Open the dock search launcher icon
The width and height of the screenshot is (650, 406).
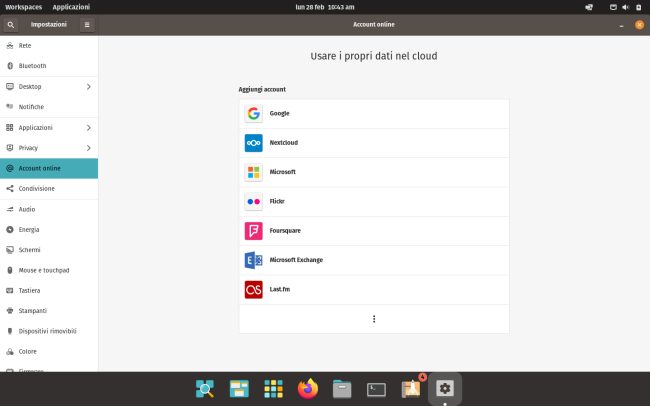pyautogui.click(x=205, y=389)
